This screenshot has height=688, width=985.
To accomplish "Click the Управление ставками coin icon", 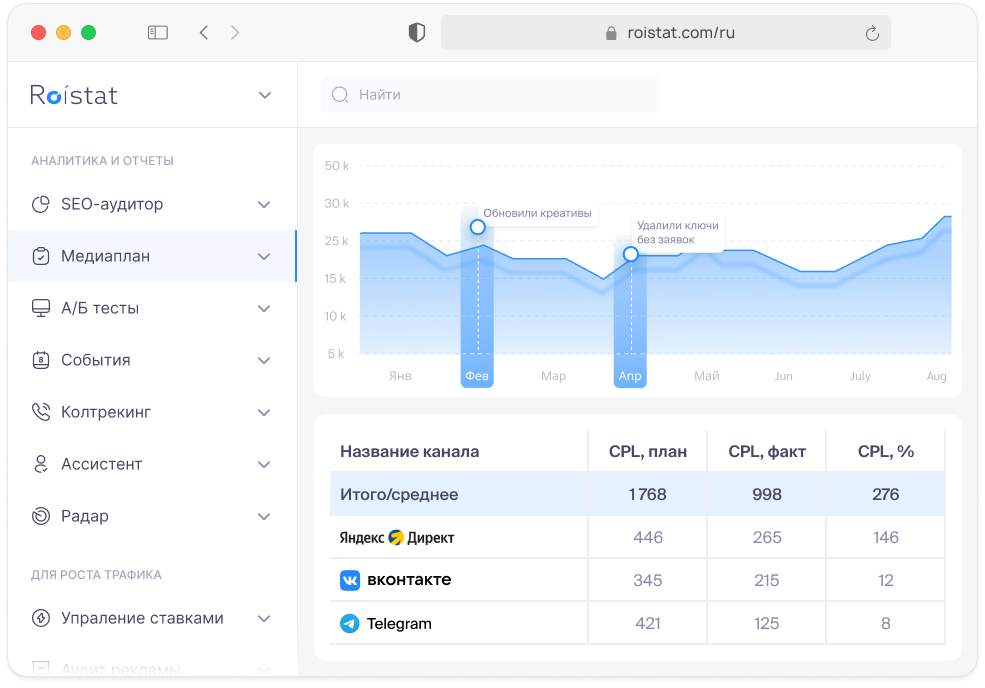I will tap(41, 618).
